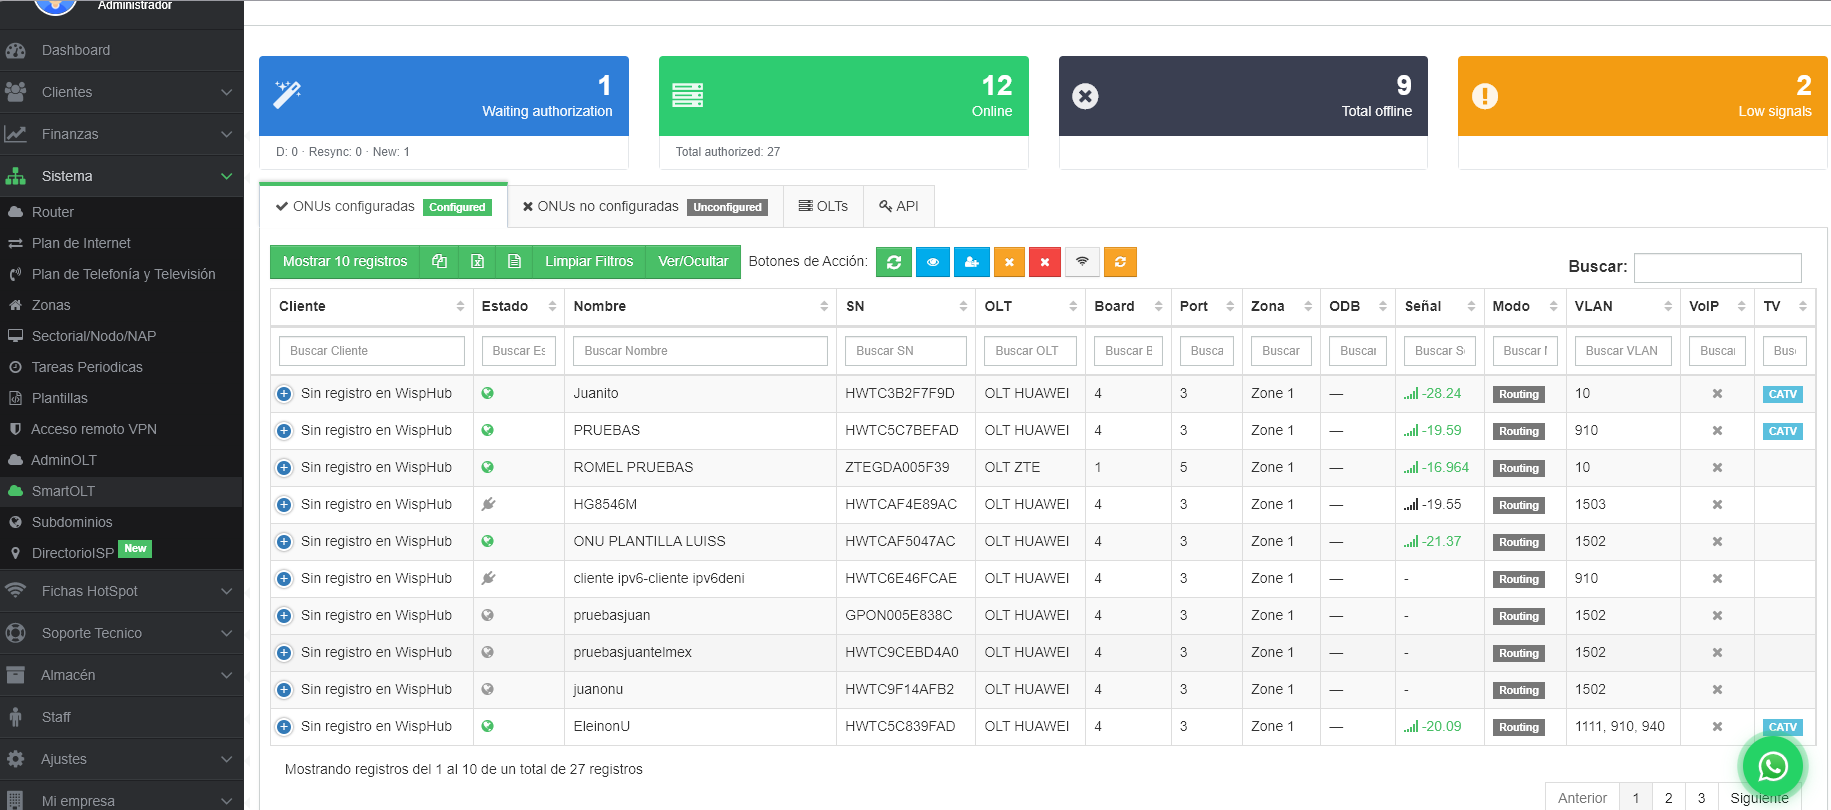Screen dimensions: 1831x810
Task: Go to page 2 of the table
Action: tap(1668, 798)
